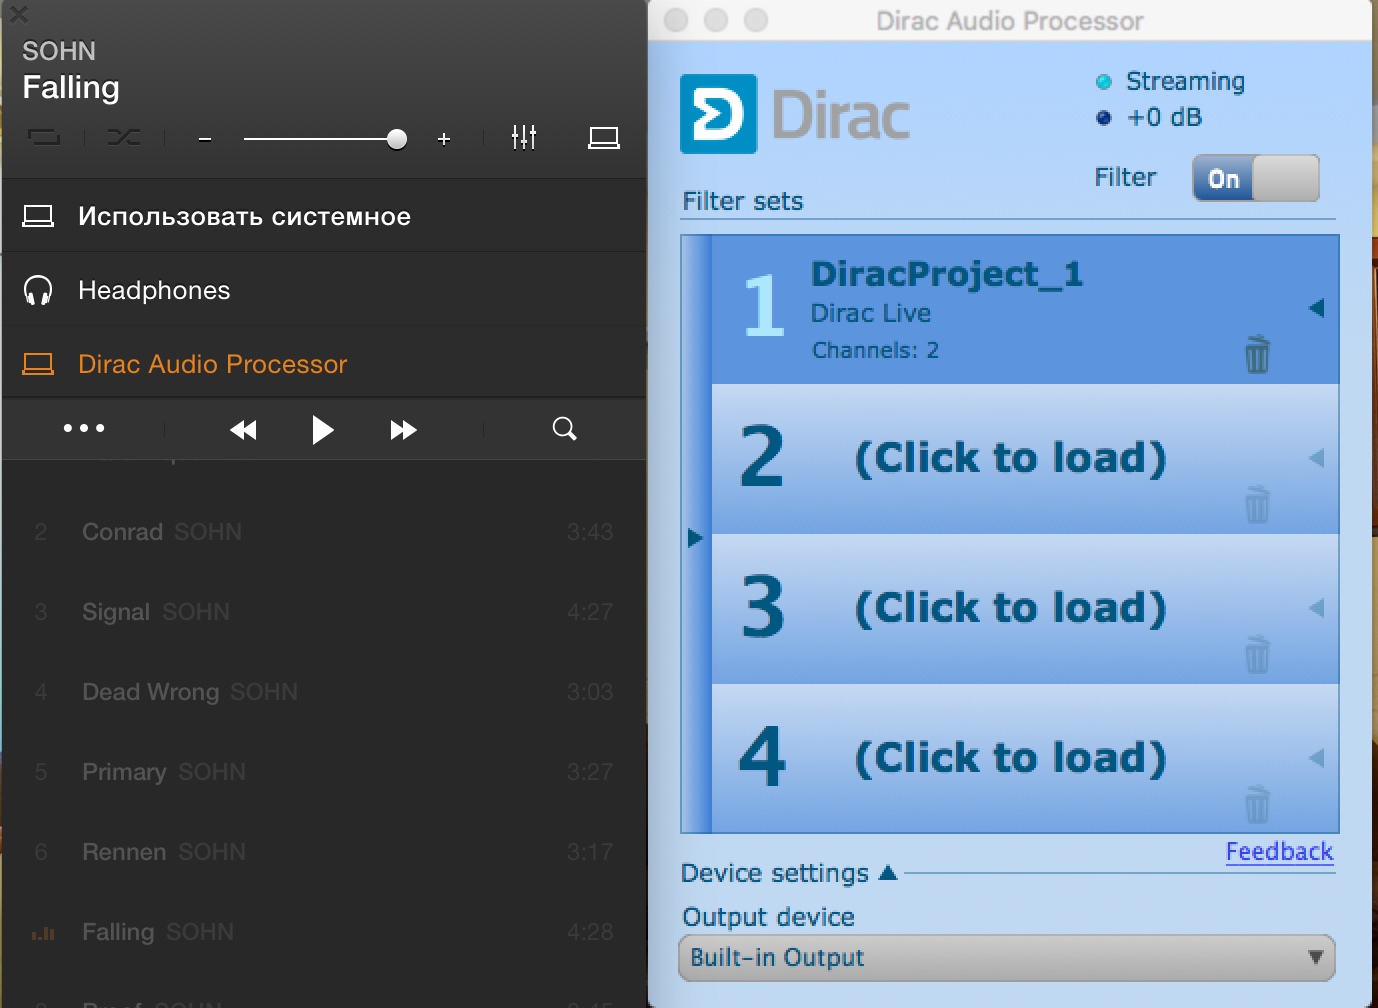Toggle the Dirac Filter On switch
This screenshot has height=1008, width=1378.
[1255, 178]
